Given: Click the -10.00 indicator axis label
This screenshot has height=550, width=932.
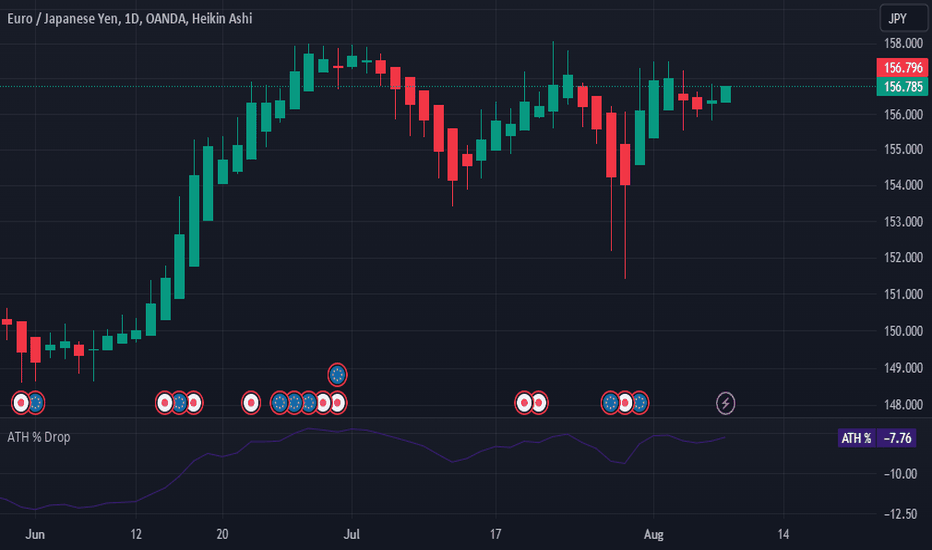Looking at the screenshot, I should pos(900,474).
